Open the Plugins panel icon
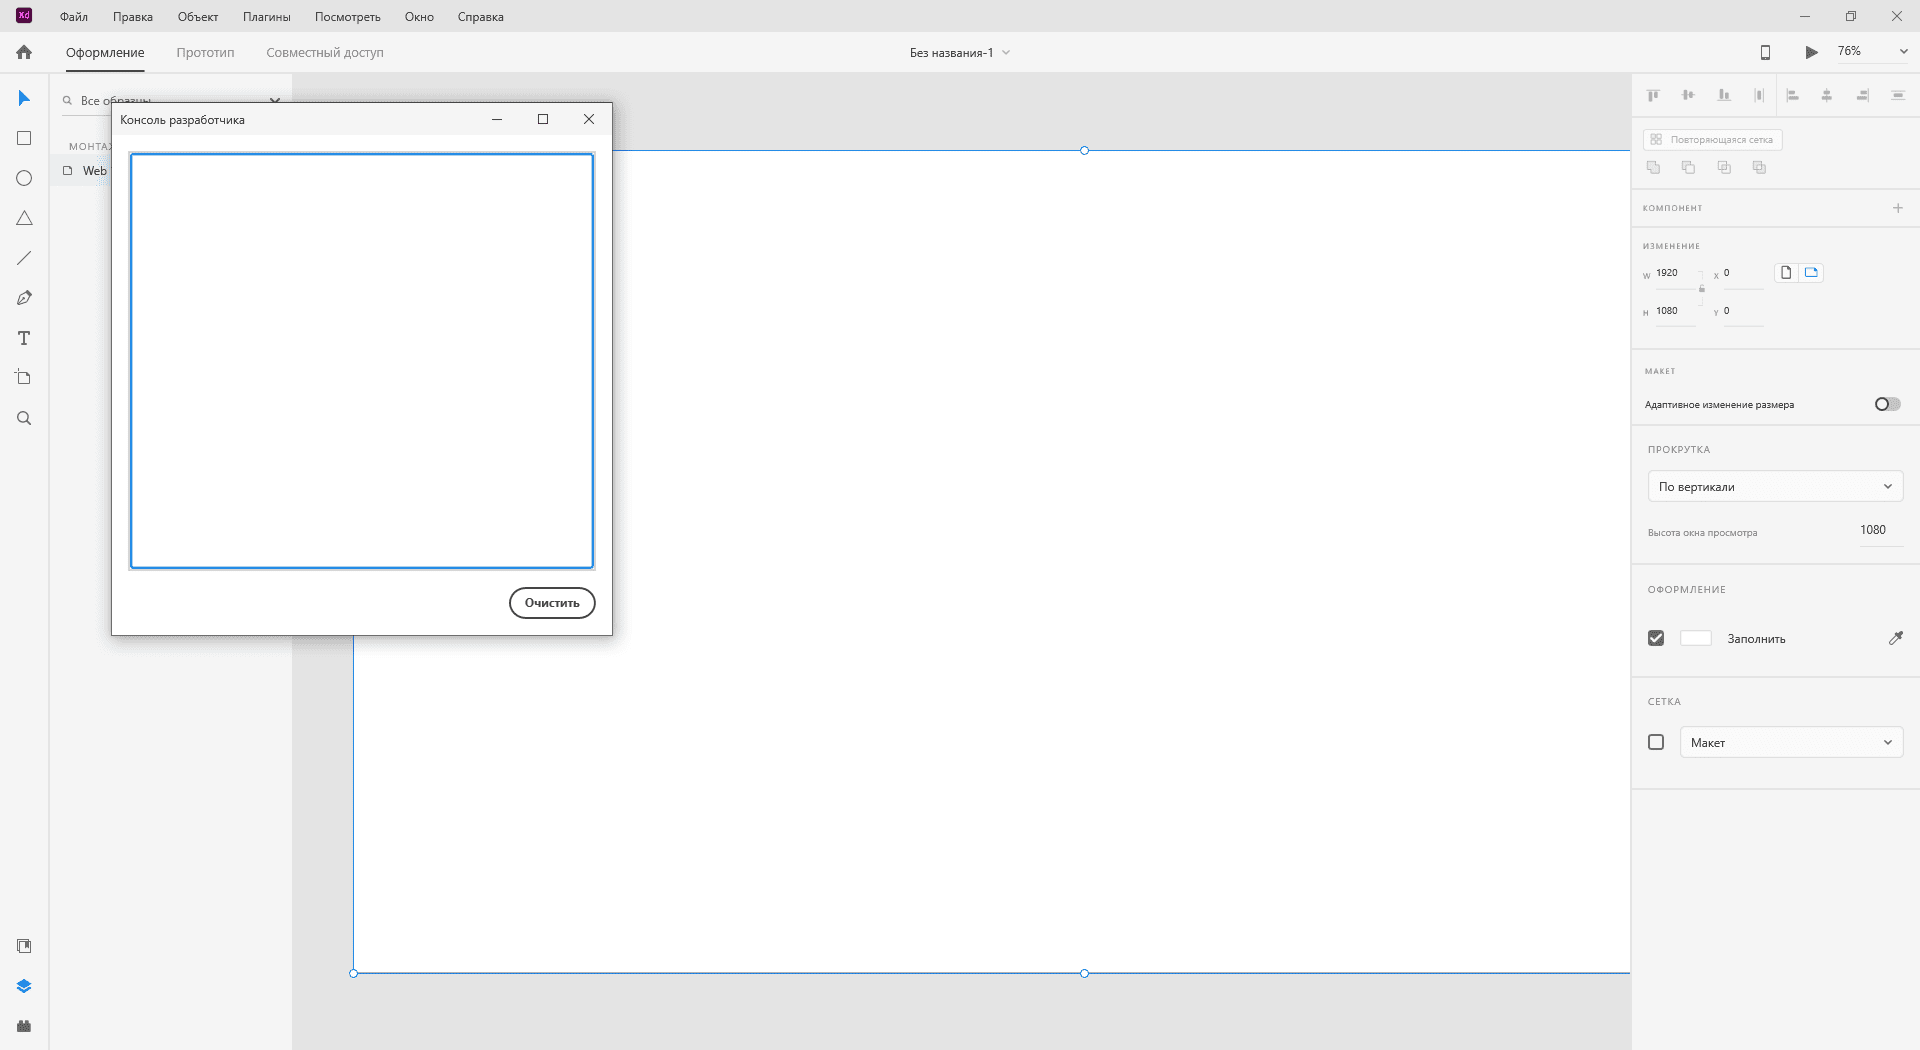Viewport: 1920px width, 1050px height. (24, 1026)
